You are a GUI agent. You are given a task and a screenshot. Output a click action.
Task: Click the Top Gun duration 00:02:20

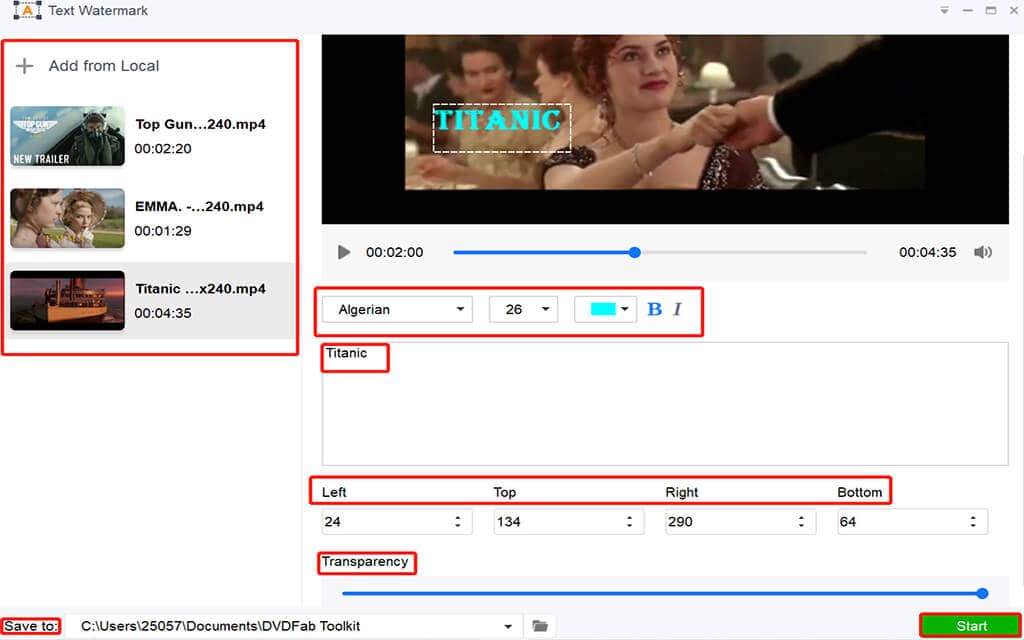pyautogui.click(x=163, y=149)
